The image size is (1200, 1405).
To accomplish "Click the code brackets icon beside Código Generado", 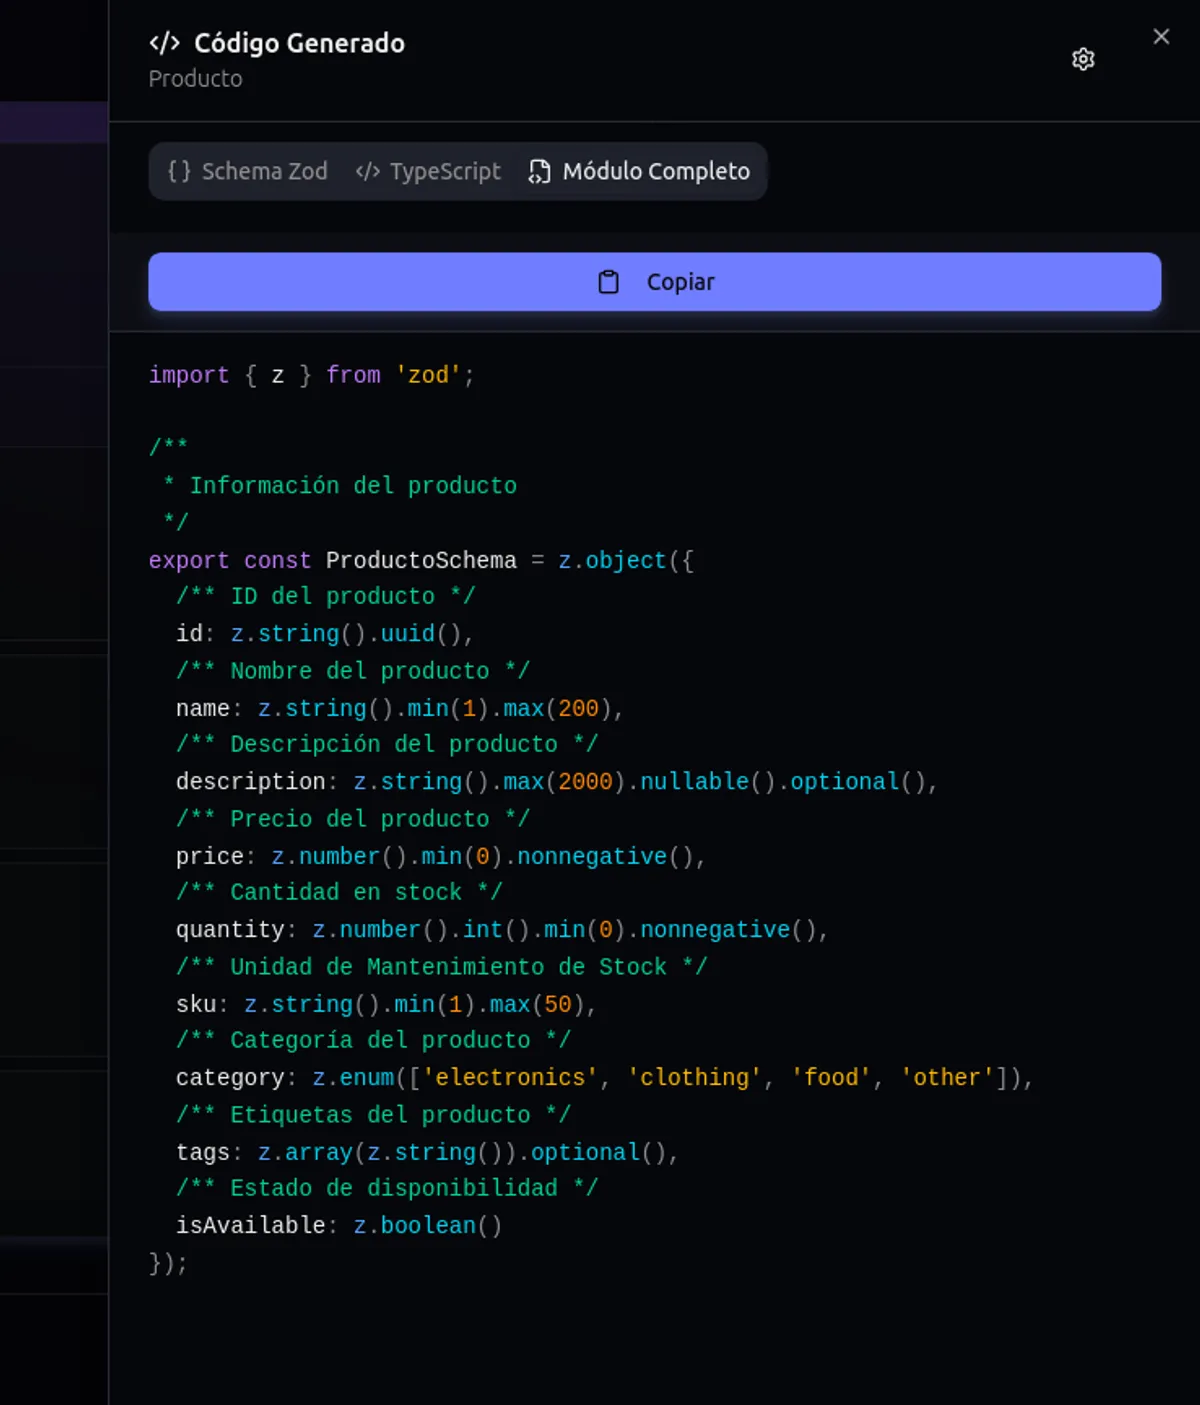I will coord(165,43).
